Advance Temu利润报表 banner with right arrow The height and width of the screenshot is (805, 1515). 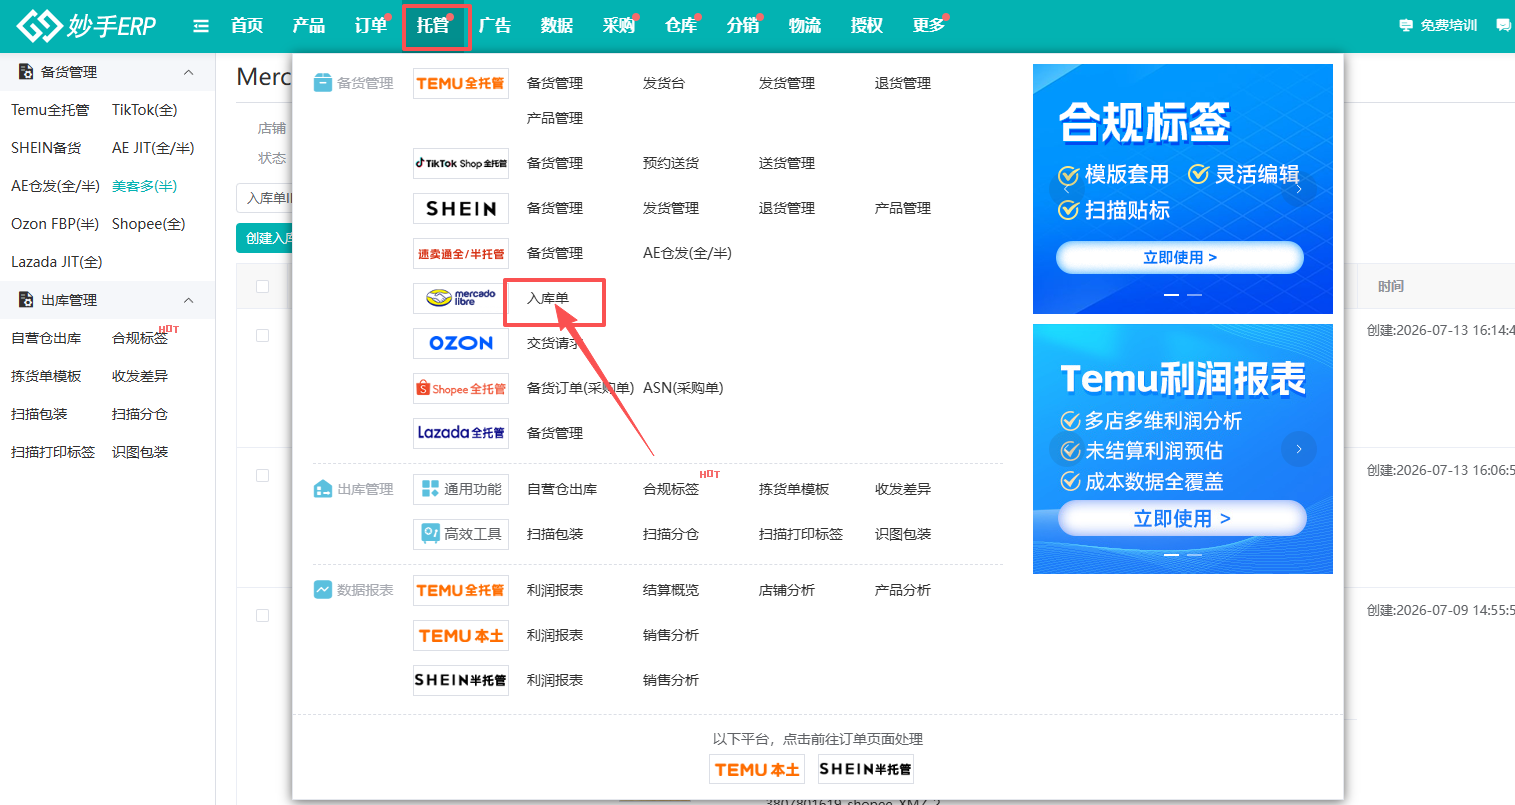coord(1299,449)
